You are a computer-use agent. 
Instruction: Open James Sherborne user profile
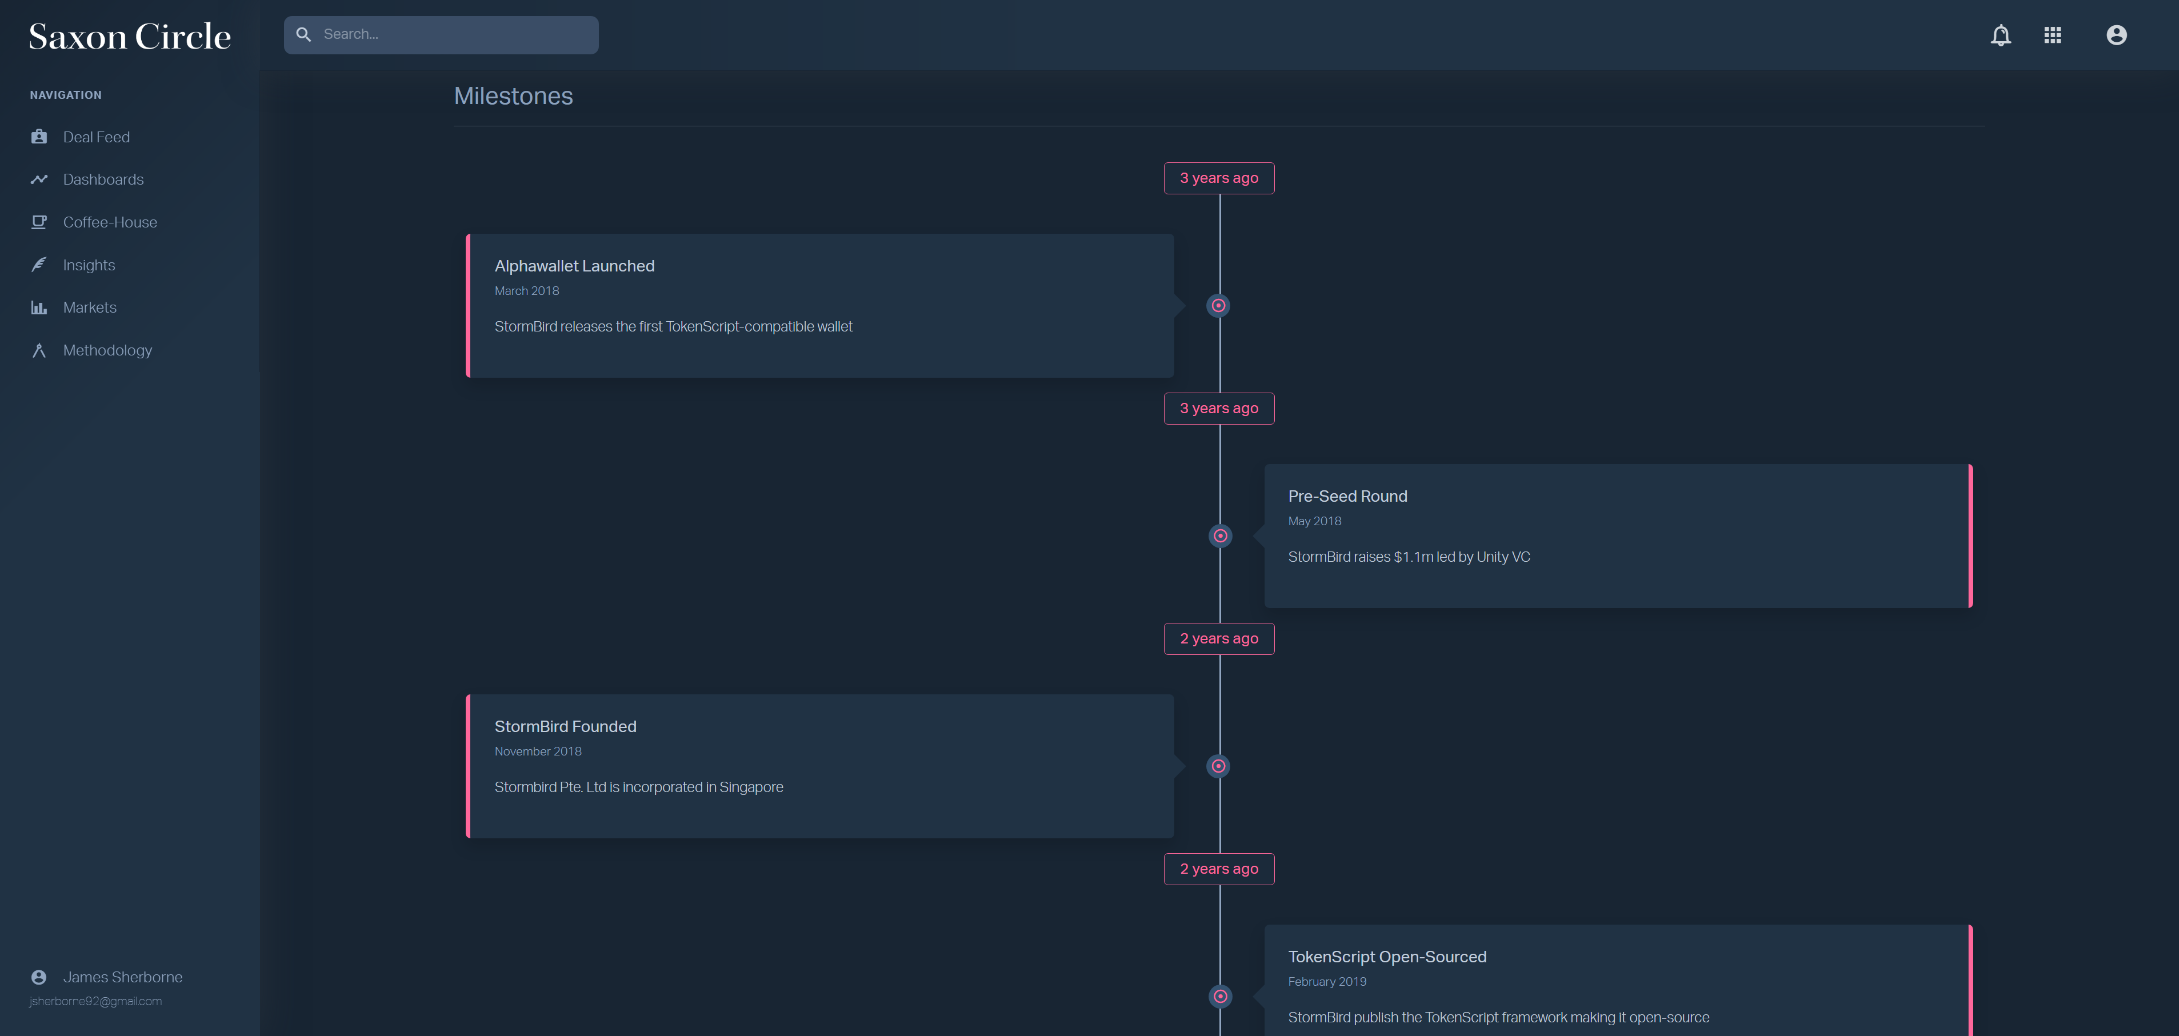coord(122,977)
